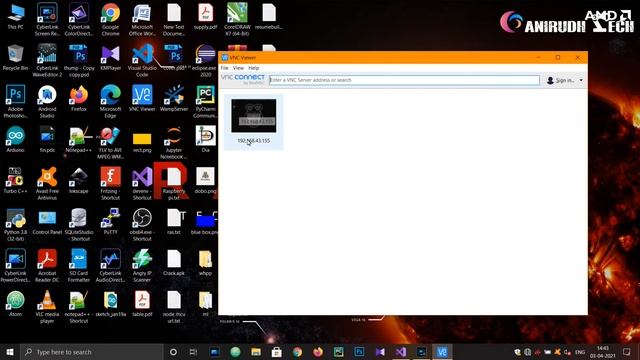Viewport: 640px width, 360px height.
Task: Open Microsoft Office Word desktop icon
Action: coord(142,20)
